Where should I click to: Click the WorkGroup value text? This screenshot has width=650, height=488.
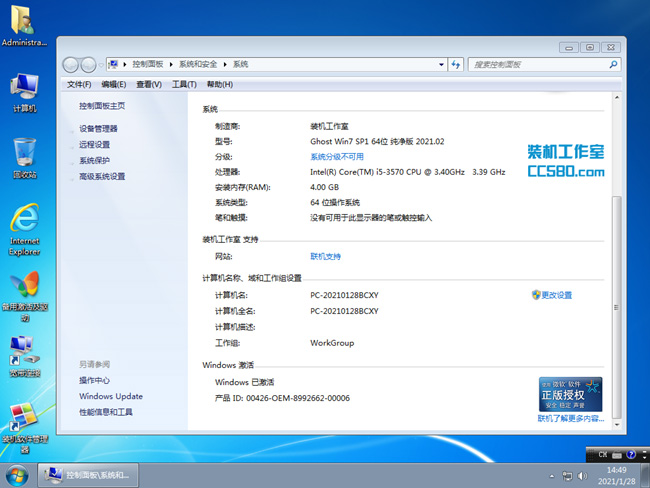coord(332,343)
